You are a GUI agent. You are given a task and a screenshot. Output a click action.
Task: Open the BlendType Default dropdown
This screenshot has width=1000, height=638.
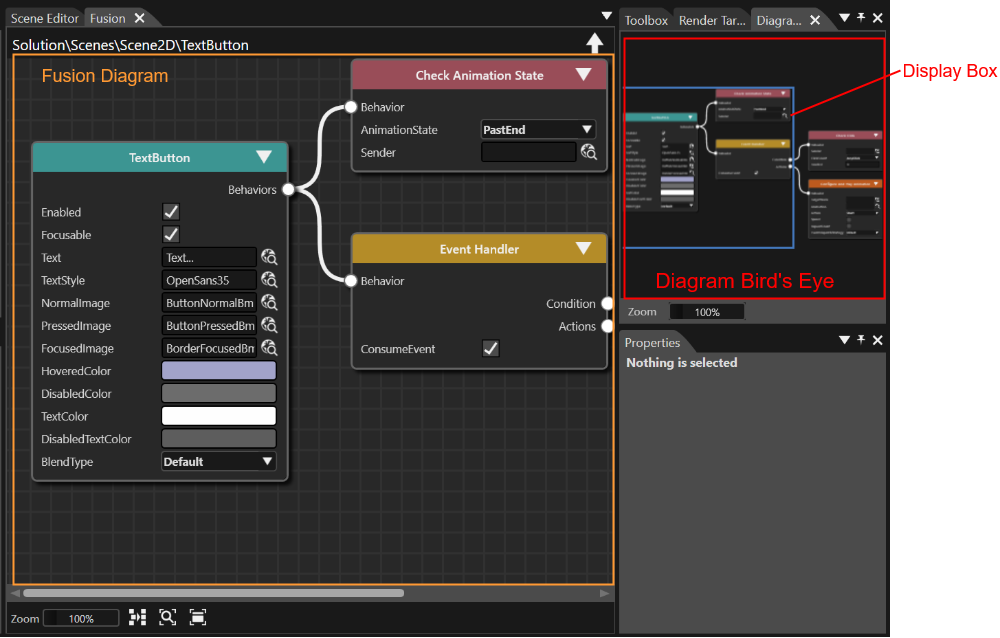pyautogui.click(x=219, y=461)
